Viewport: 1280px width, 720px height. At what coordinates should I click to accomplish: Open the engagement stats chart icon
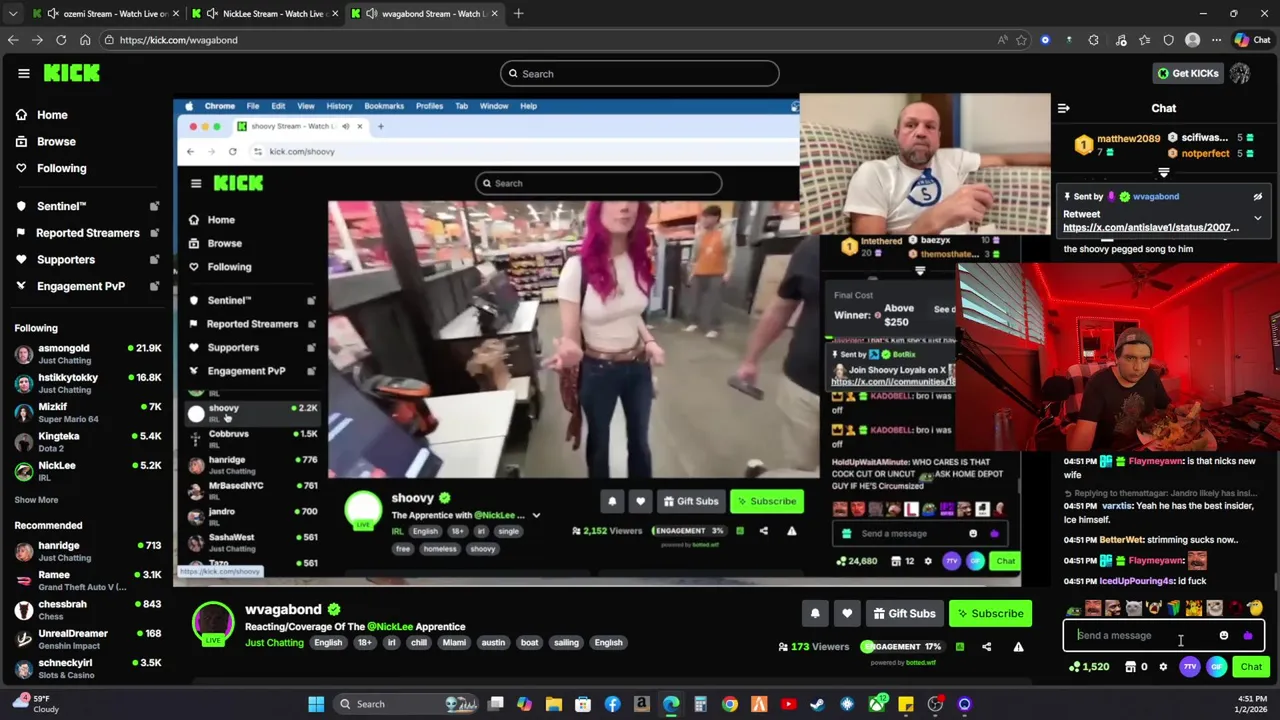959,647
